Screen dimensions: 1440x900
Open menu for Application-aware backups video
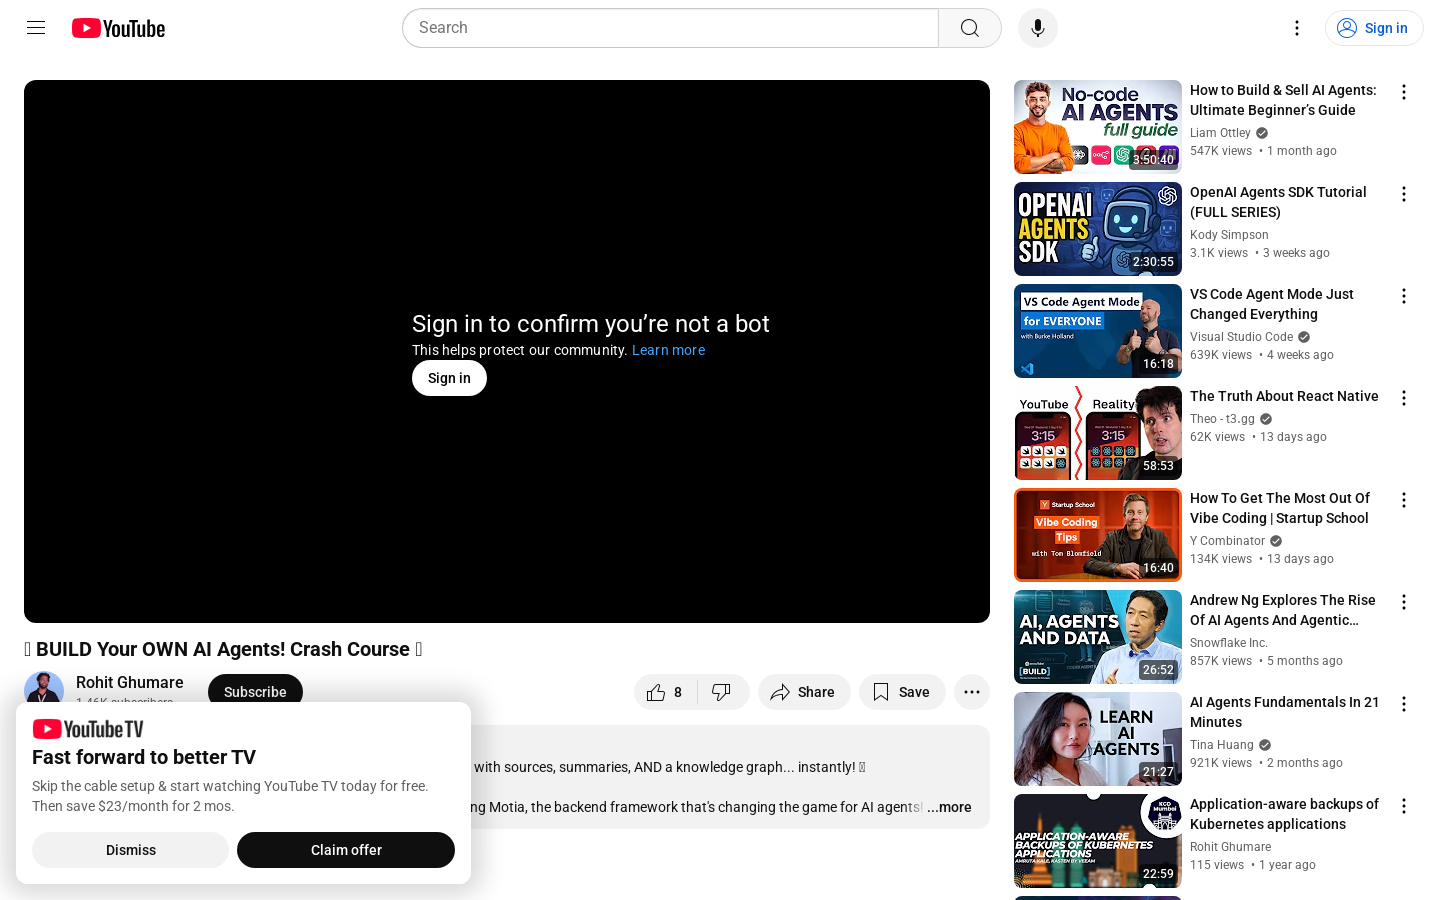[1404, 806]
